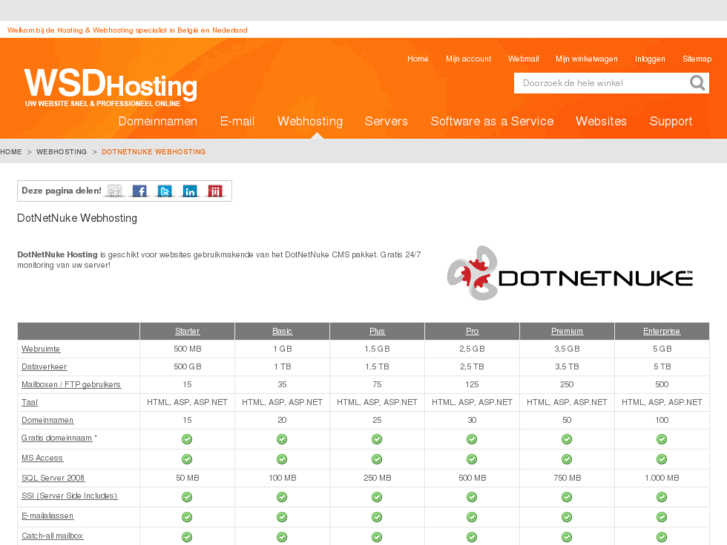Click the Inloggen link
This screenshot has width=727, height=545.
pos(650,59)
